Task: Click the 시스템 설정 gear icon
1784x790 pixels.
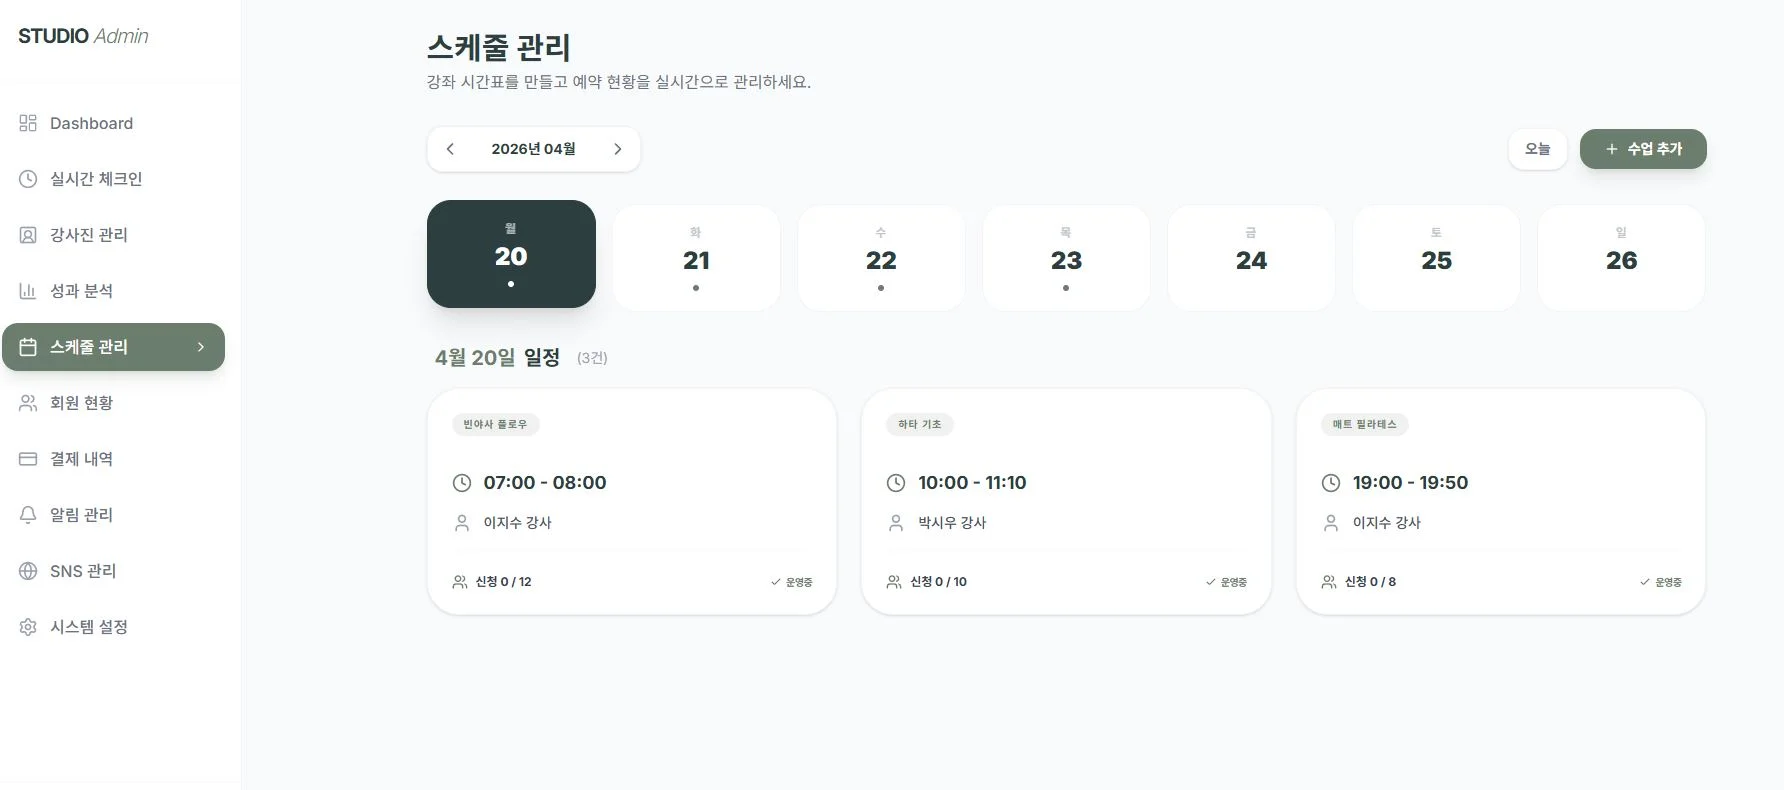Action: (x=27, y=627)
